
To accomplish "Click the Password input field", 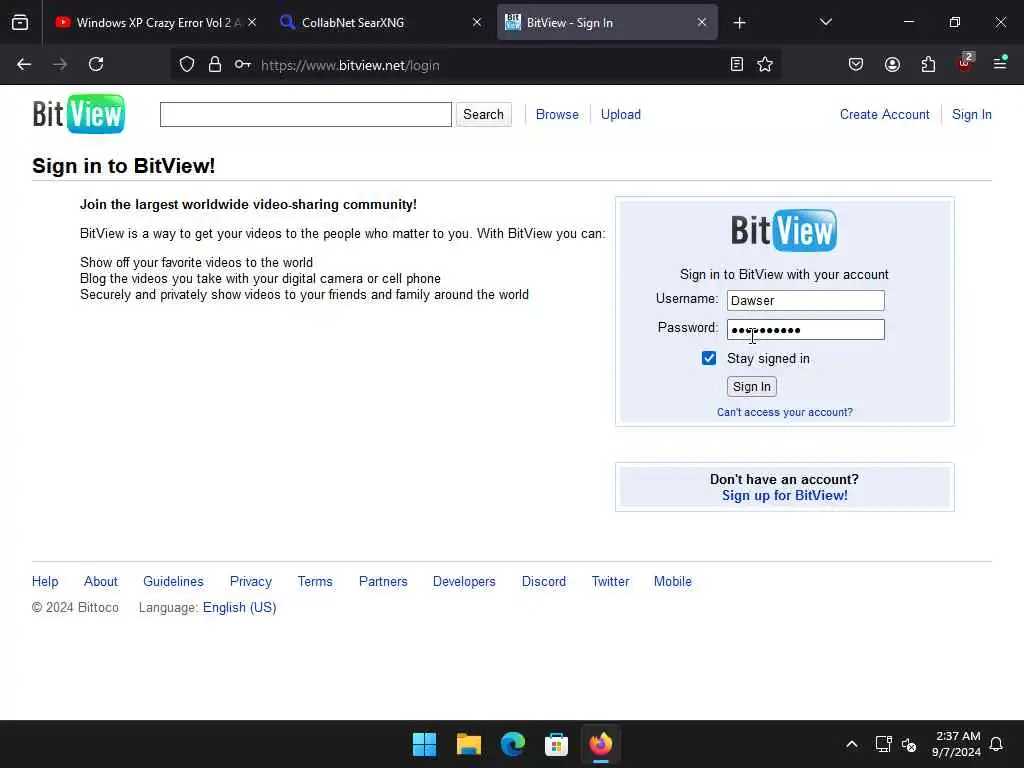I will tap(805, 330).
